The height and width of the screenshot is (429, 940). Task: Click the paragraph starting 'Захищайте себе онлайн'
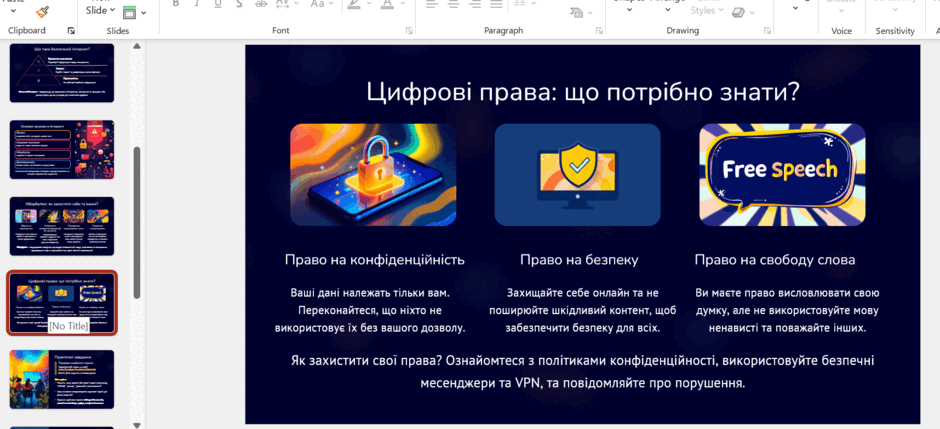(583, 311)
